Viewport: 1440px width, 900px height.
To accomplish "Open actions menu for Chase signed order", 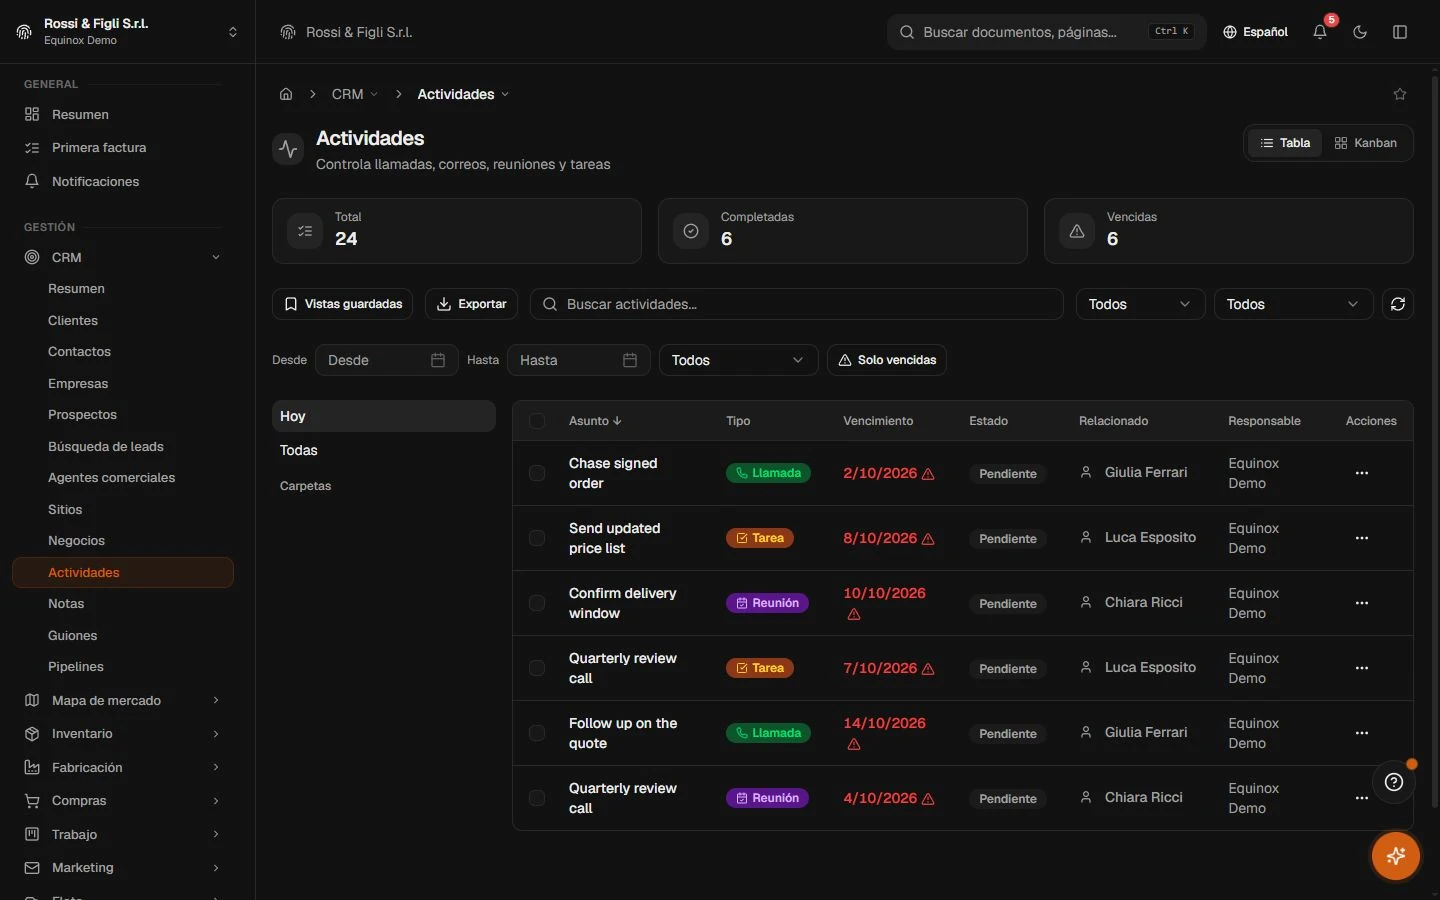I will coord(1361,473).
